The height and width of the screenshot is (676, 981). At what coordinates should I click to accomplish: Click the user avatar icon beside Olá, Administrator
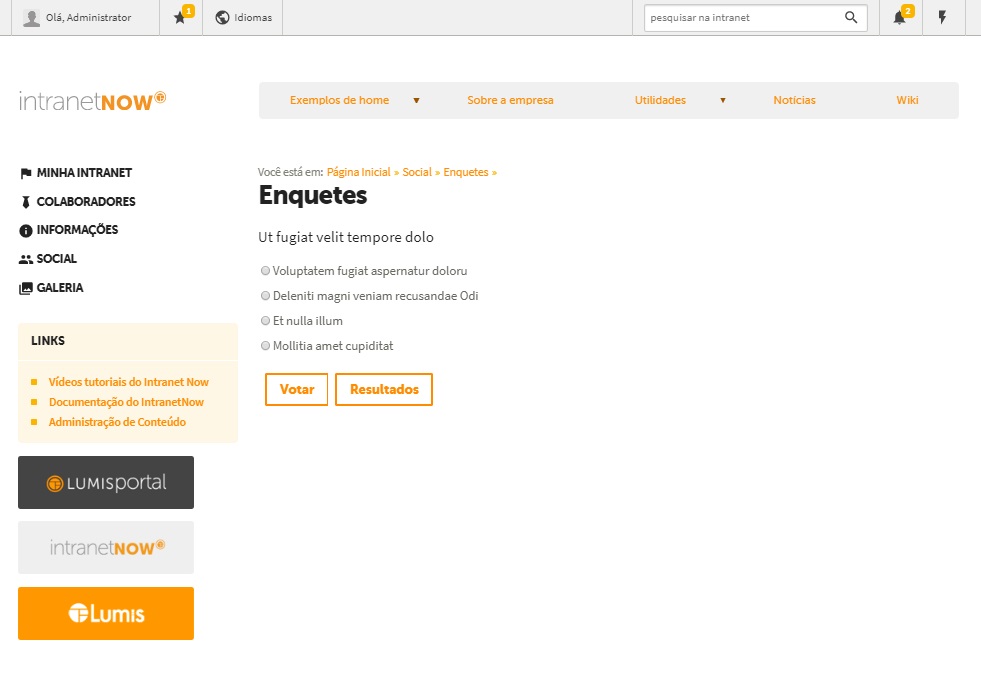pos(31,18)
